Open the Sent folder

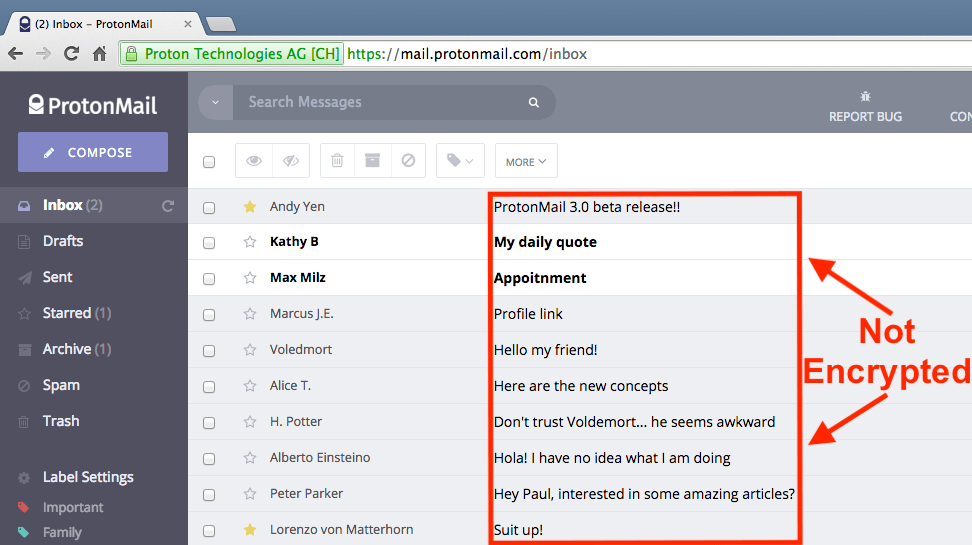(57, 277)
